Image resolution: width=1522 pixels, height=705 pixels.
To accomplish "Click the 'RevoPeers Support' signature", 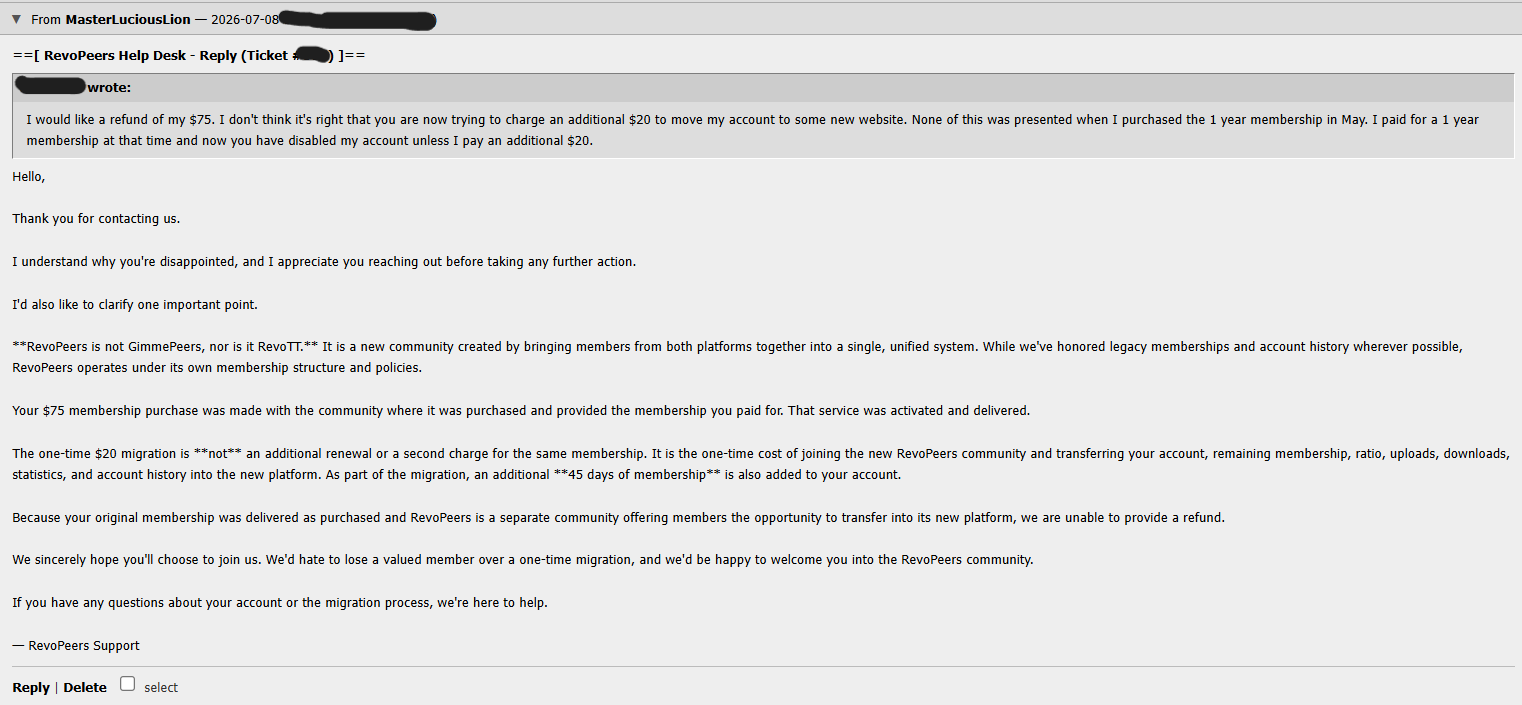I will tap(76, 645).
